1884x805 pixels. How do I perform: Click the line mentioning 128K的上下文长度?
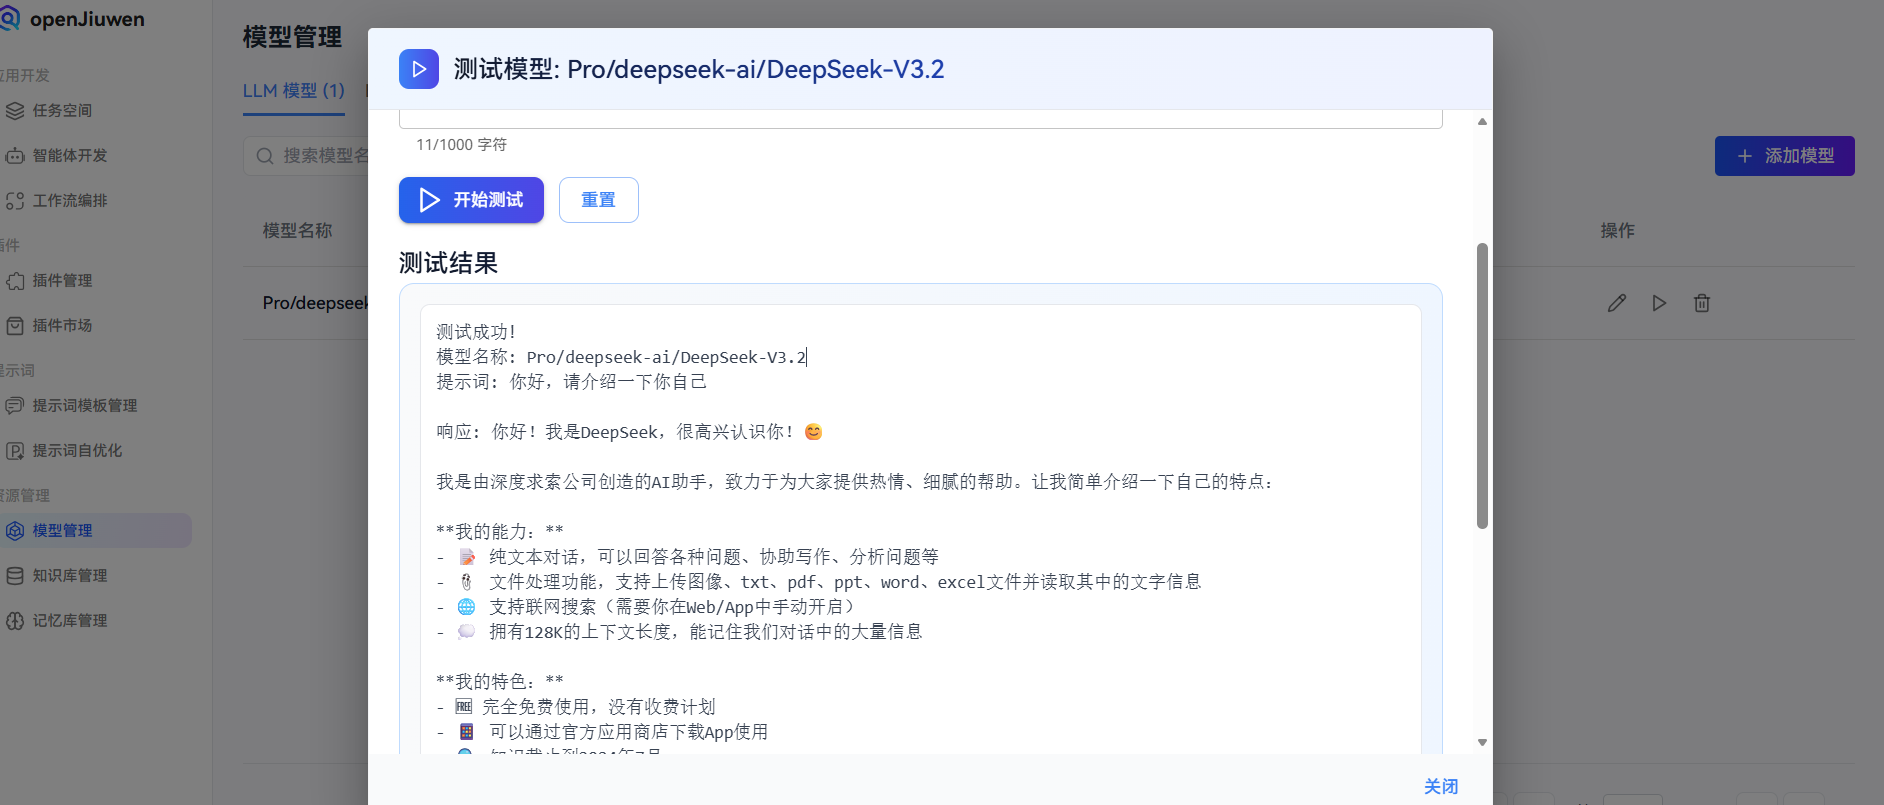click(x=679, y=632)
